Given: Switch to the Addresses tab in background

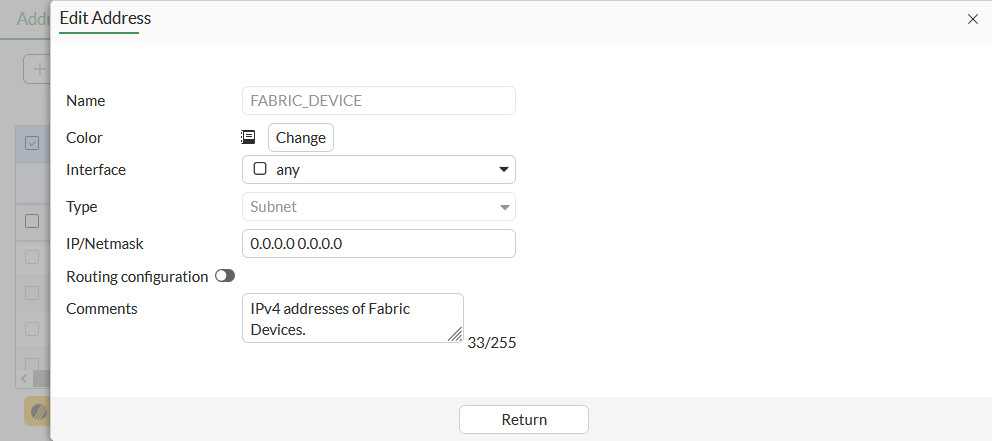Looking at the screenshot, I should pyautogui.click(x=32, y=19).
